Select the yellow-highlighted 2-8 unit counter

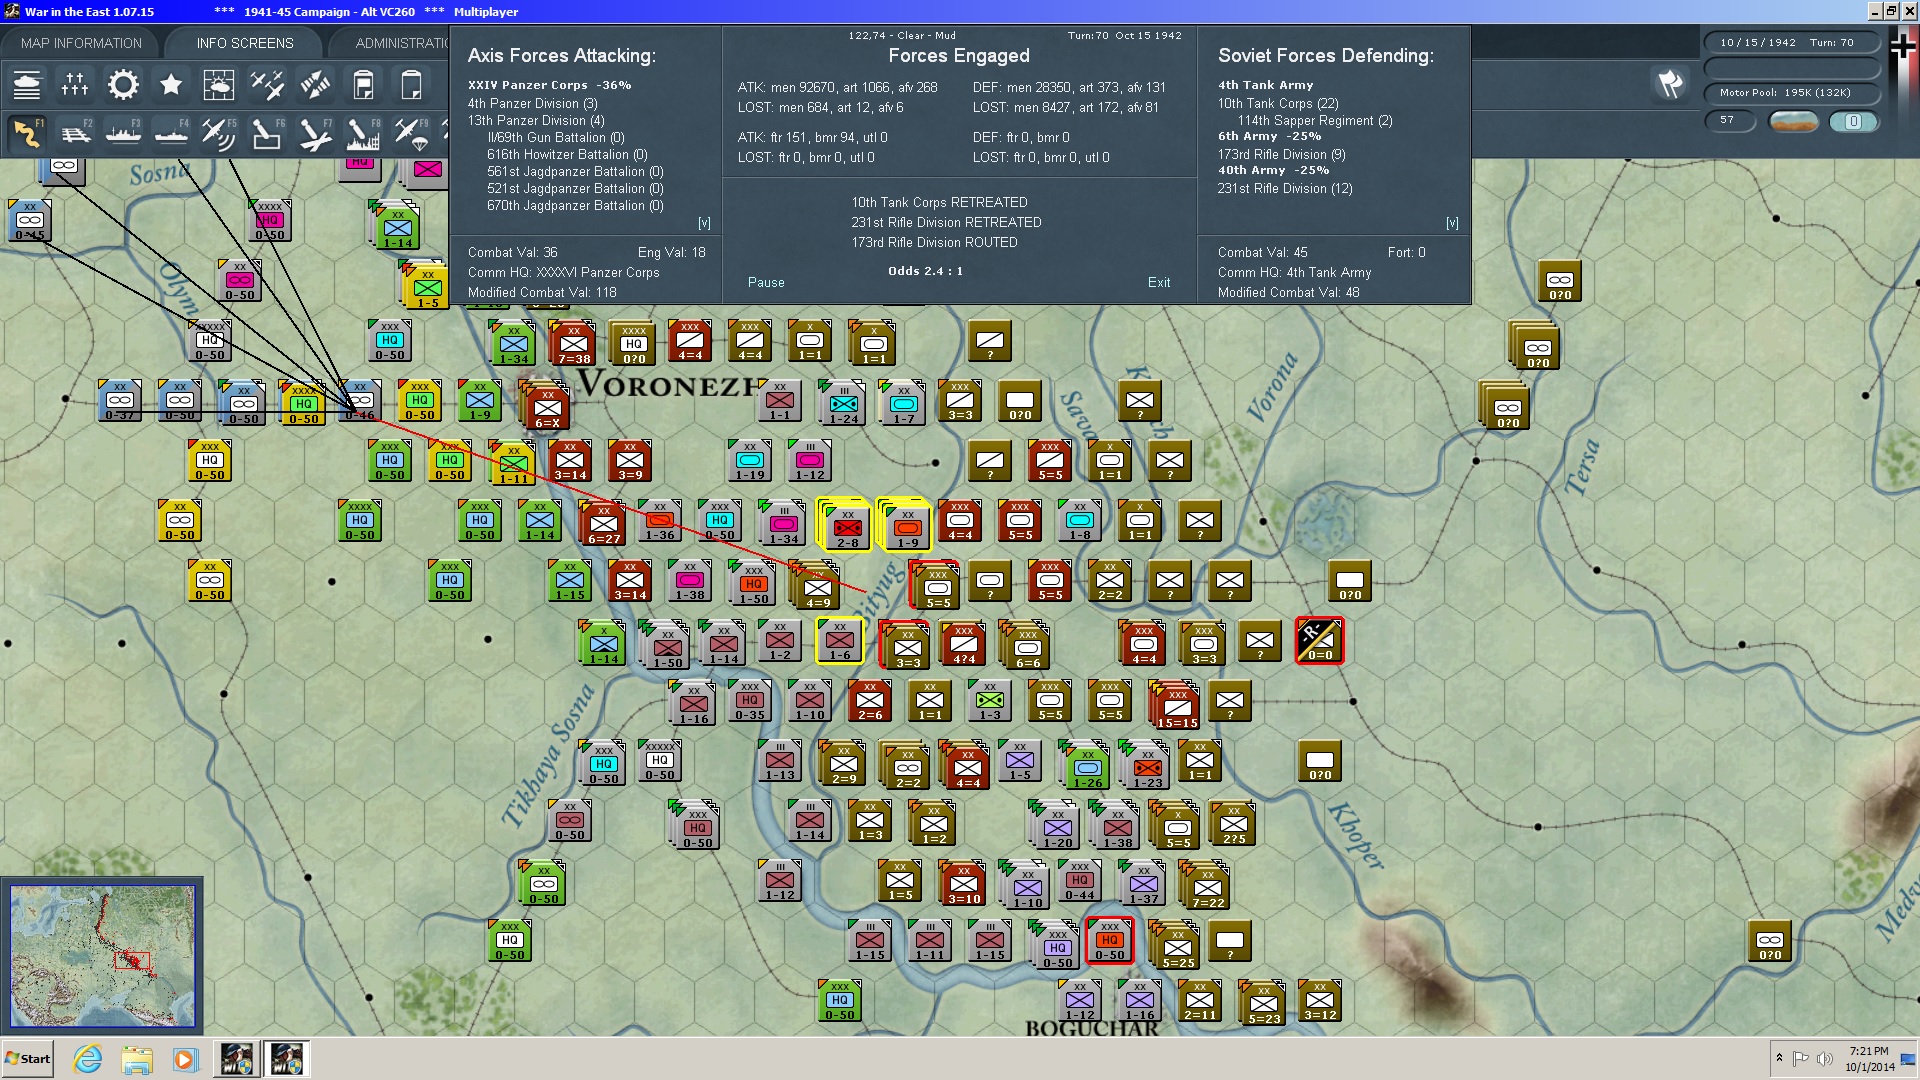[x=847, y=526]
